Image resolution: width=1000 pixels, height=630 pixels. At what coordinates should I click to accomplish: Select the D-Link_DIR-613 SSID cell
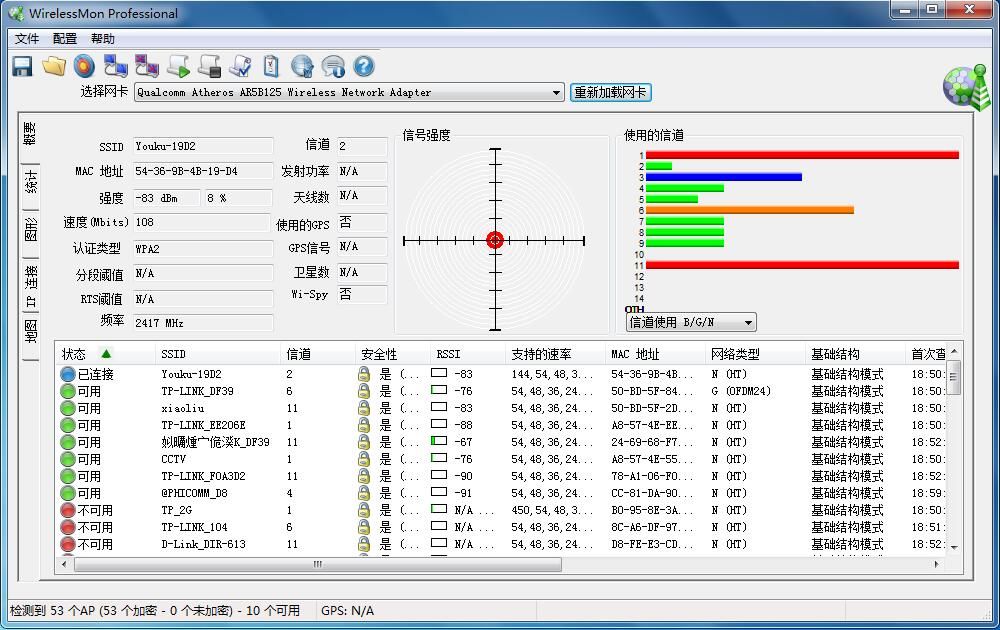pos(203,544)
